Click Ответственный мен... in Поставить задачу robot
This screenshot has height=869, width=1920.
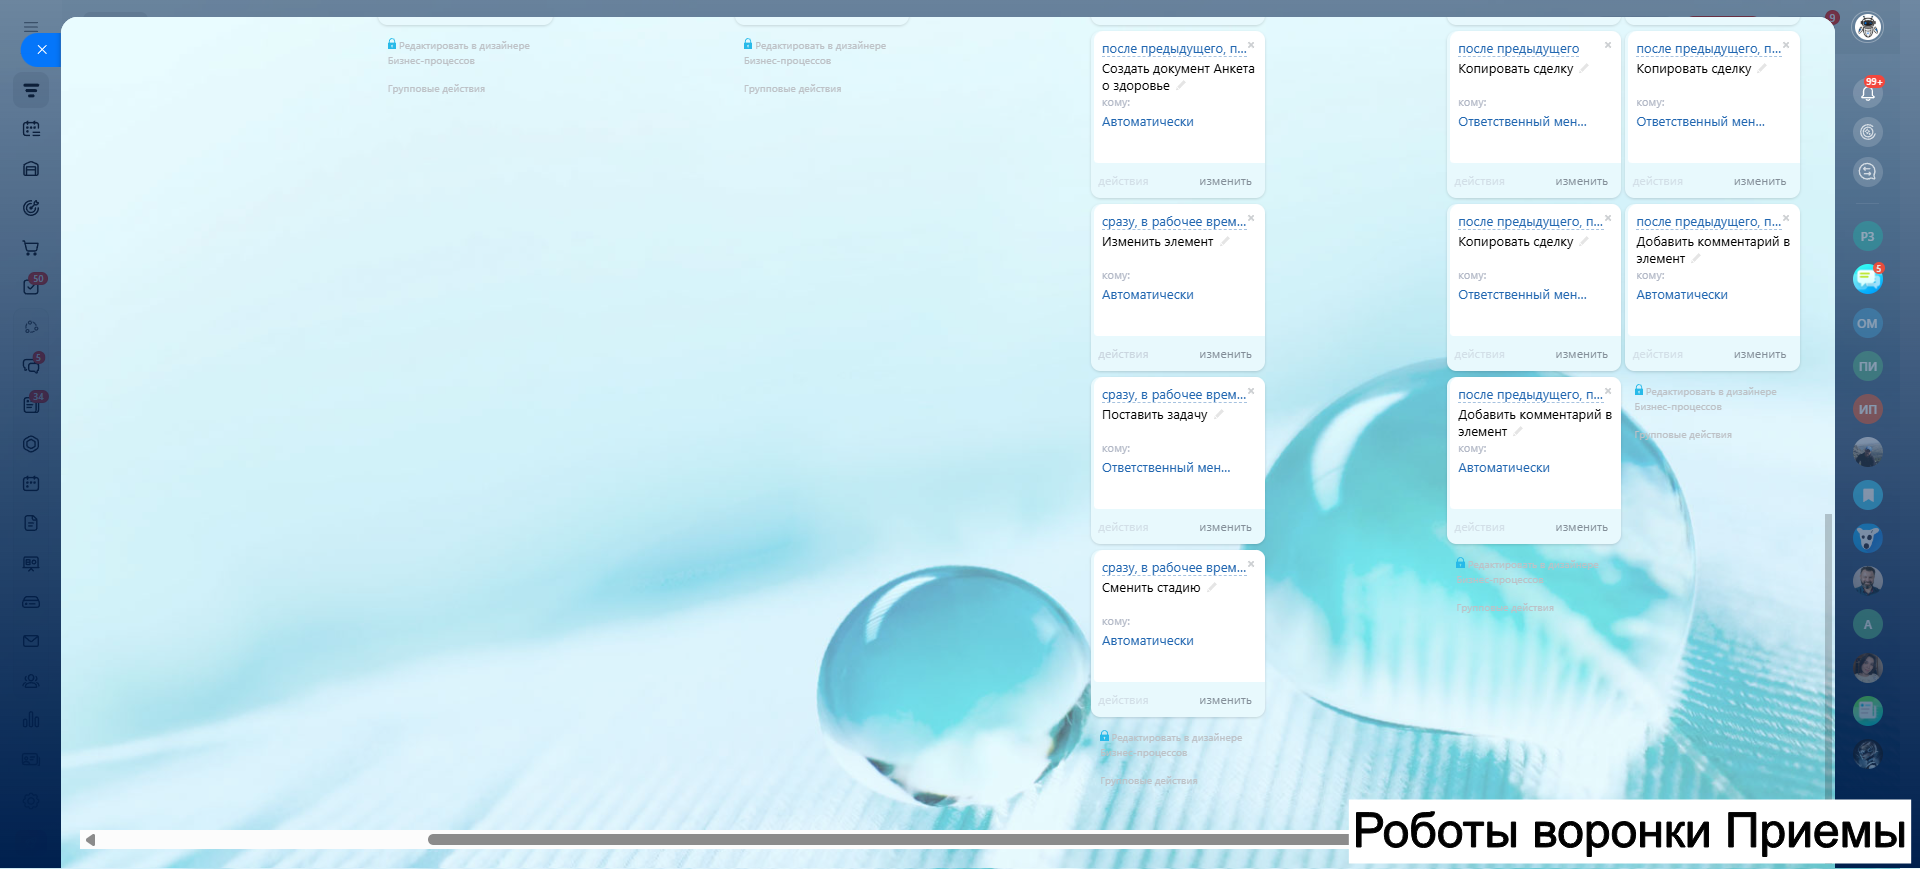pyautogui.click(x=1166, y=468)
